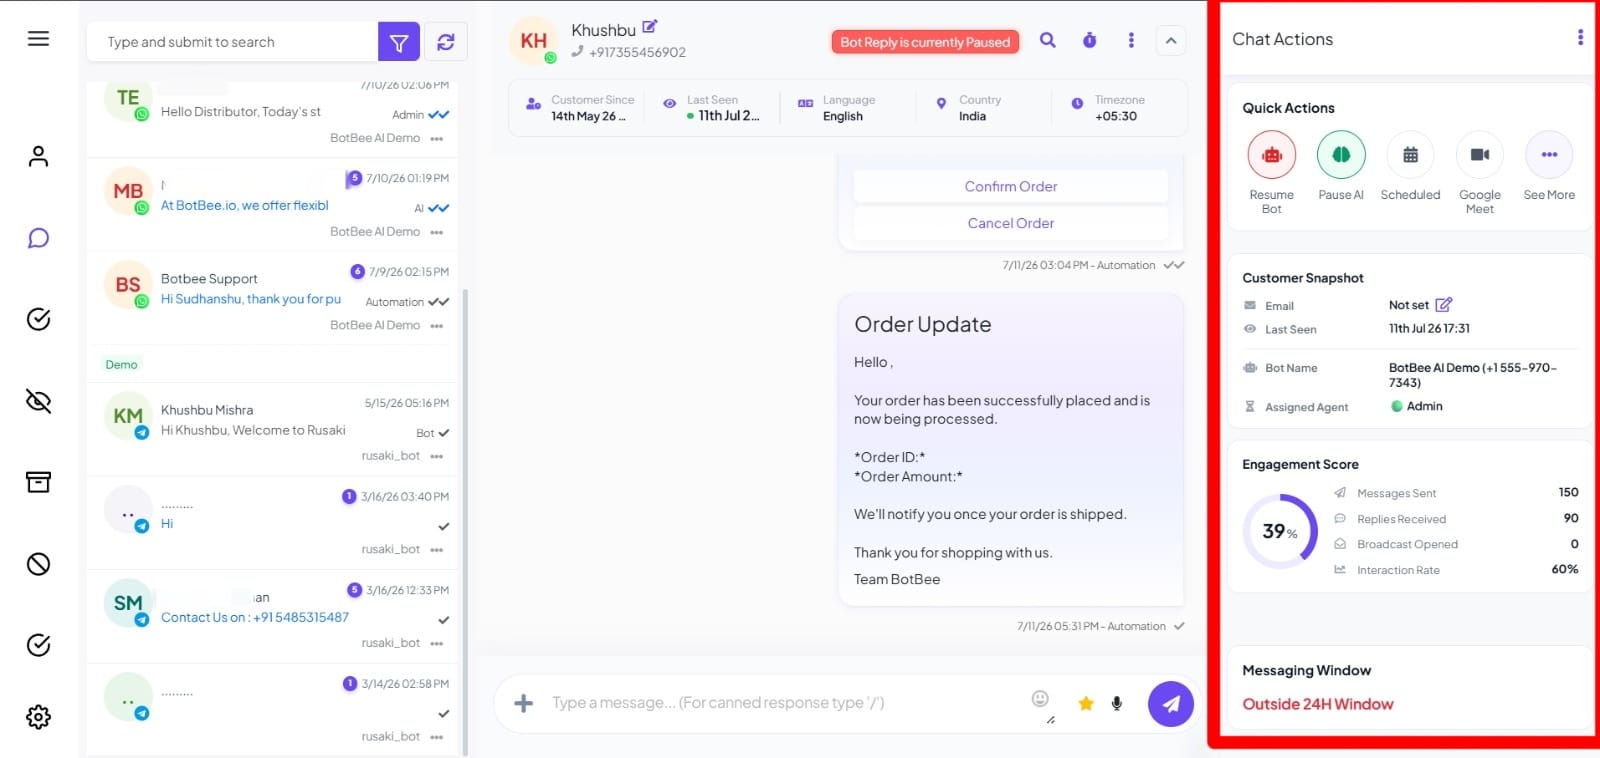The height and width of the screenshot is (758, 1600).
Task: Open Chat Actions three-dot menu
Action: [1580, 38]
